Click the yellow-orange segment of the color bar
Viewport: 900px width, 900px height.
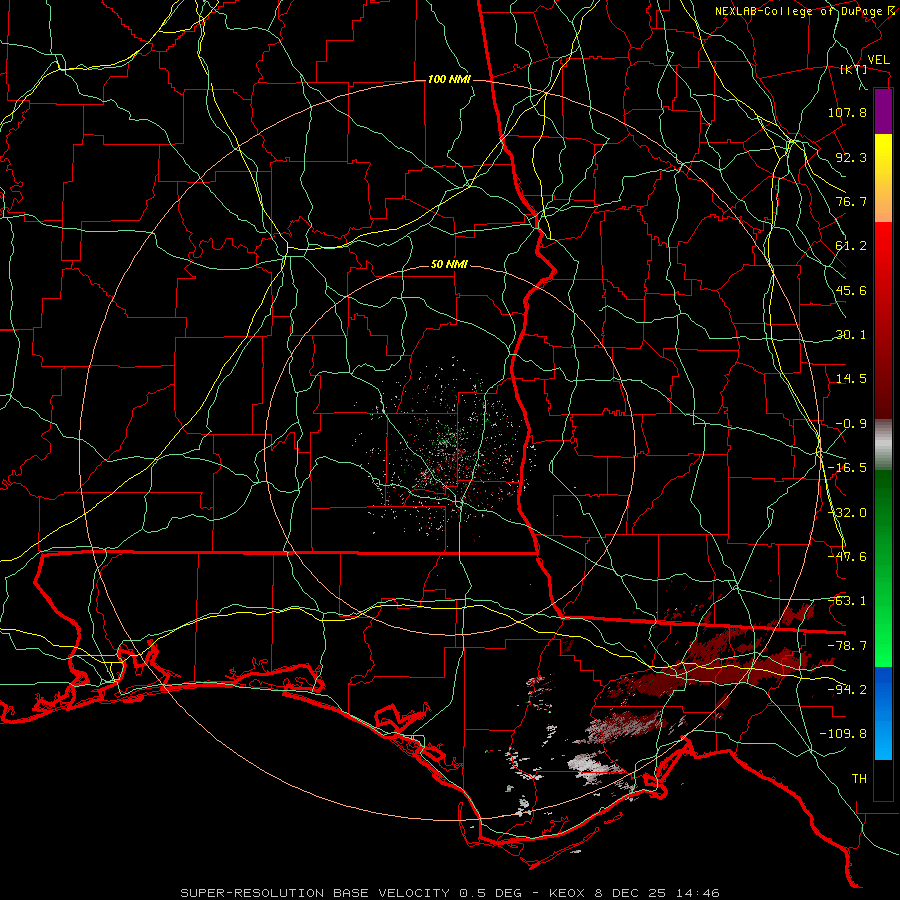click(883, 178)
